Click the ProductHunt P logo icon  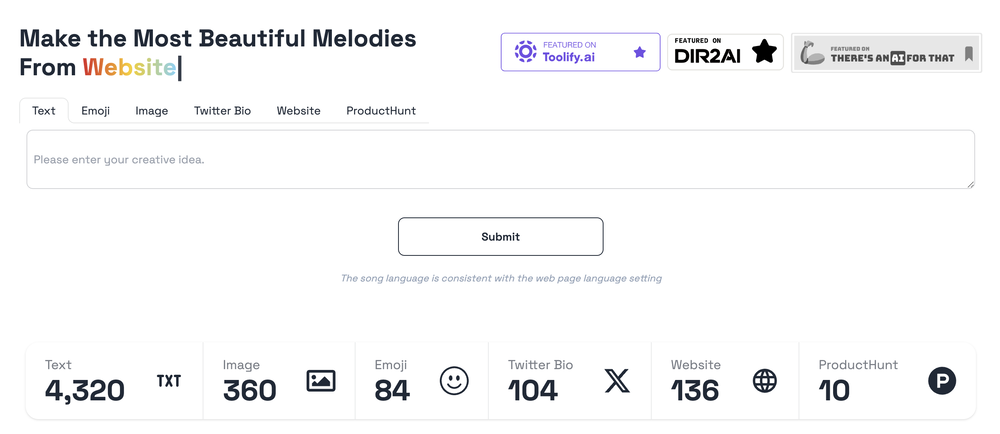click(x=942, y=381)
